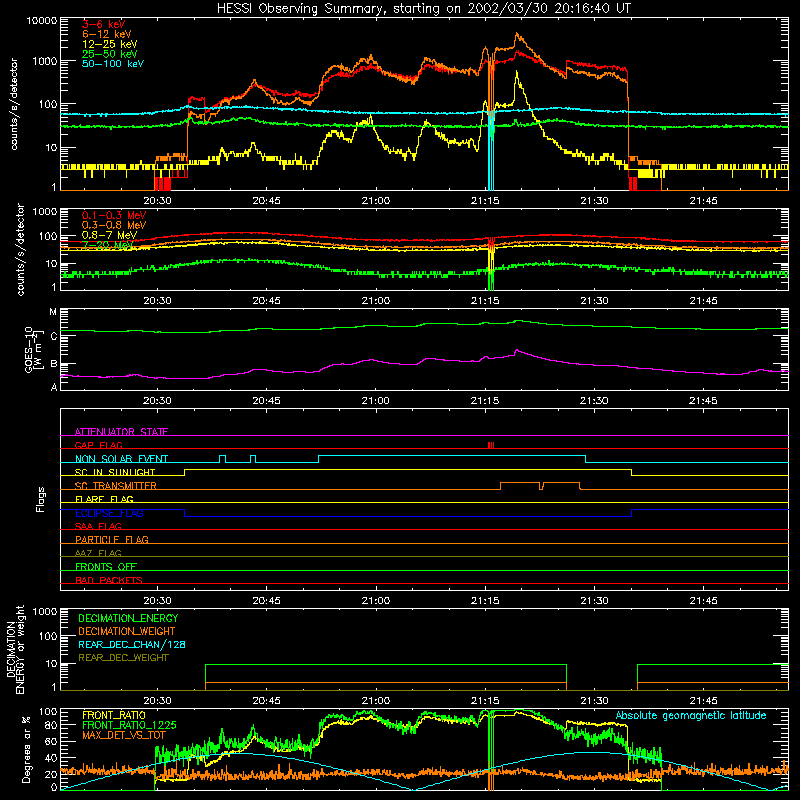The width and height of the screenshot is (800, 800).
Task: Click the red gap marks on the GAP_FLAG line
Action: pyautogui.click(x=491, y=445)
